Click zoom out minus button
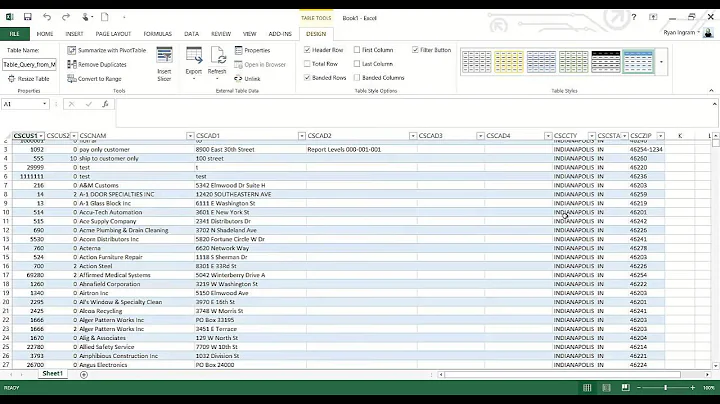Screen dimensions: 720x404 [x=639, y=388]
